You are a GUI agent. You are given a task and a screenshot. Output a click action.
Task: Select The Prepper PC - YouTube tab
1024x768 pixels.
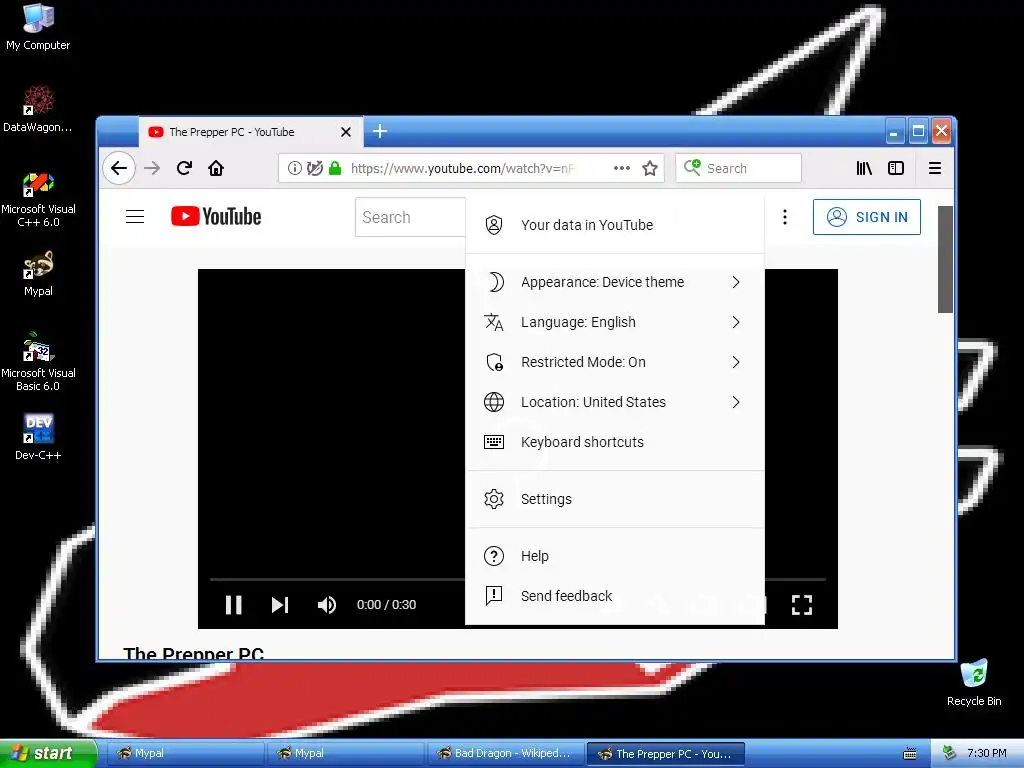coord(250,132)
